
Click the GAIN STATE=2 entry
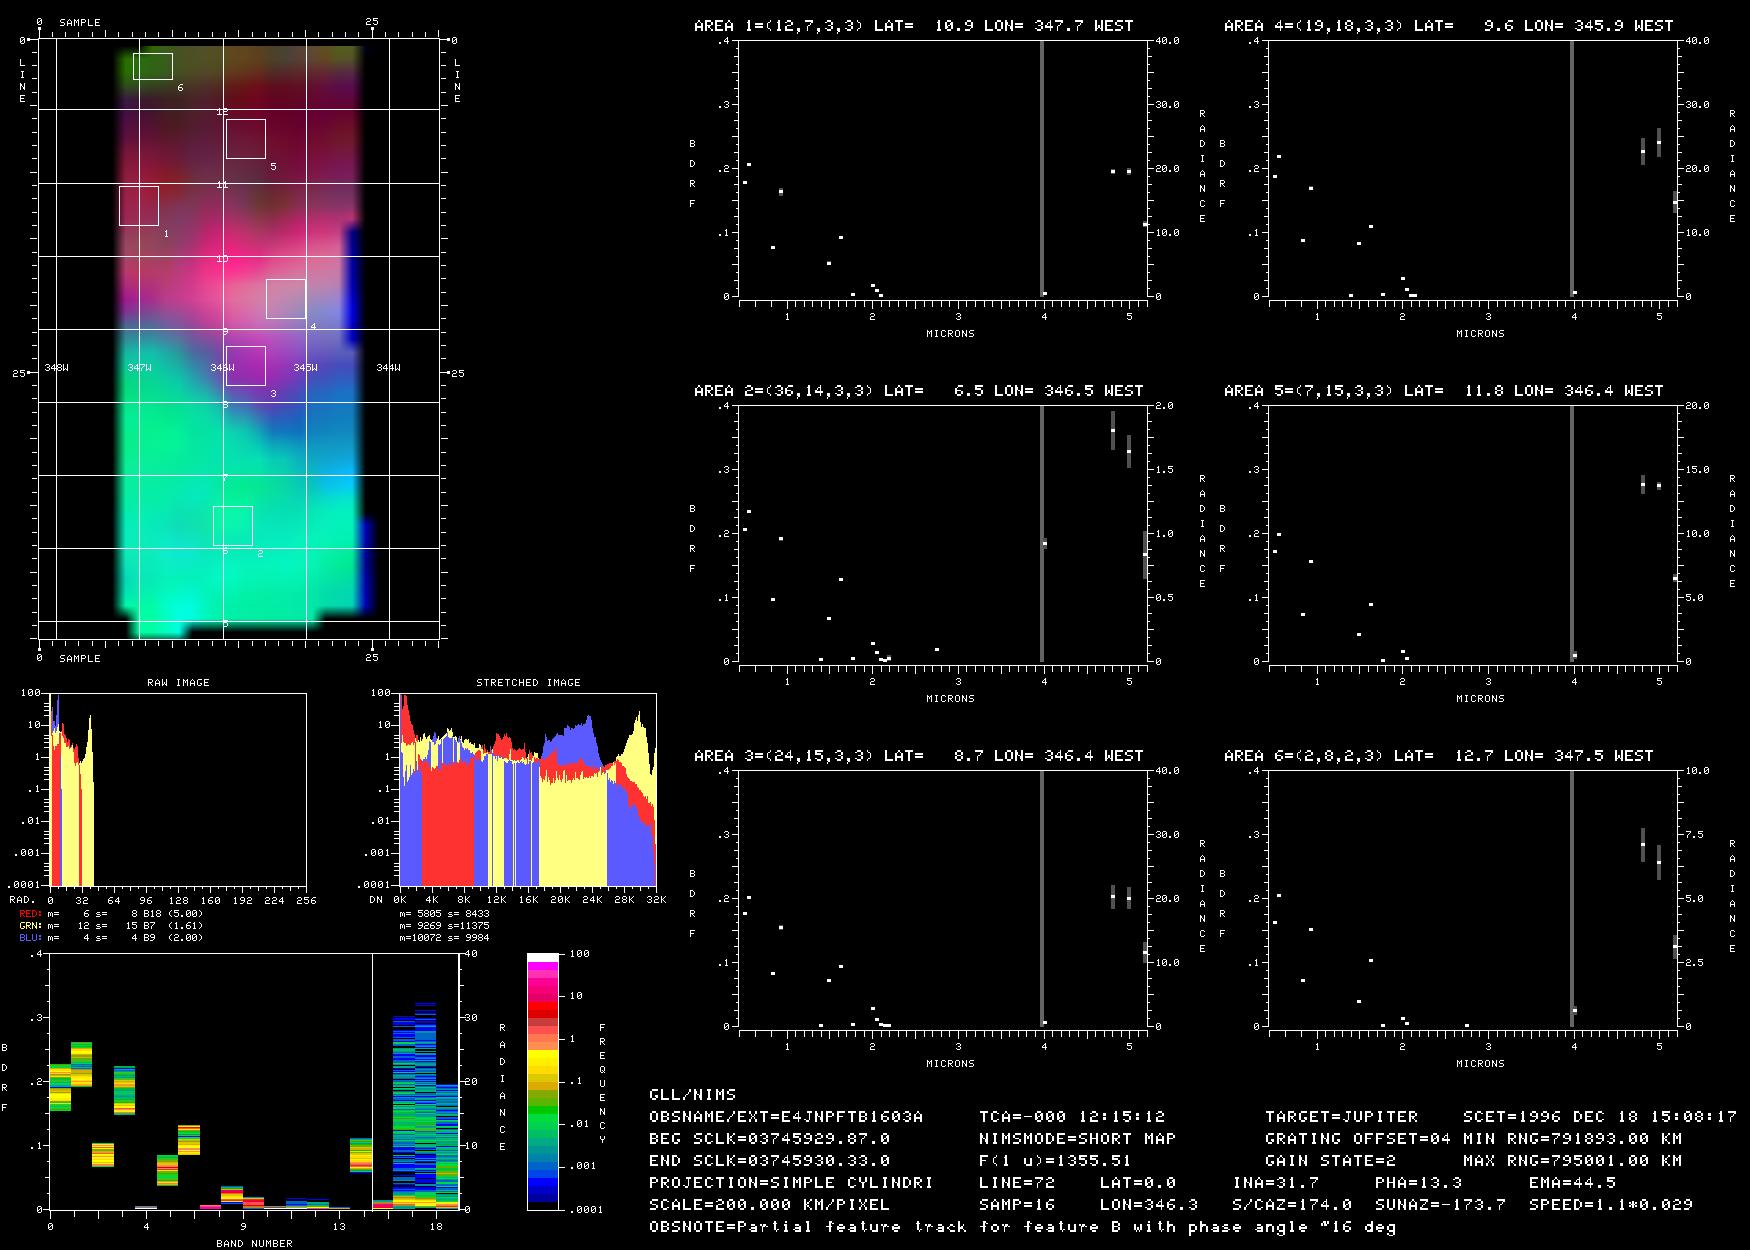coord(1331,1161)
